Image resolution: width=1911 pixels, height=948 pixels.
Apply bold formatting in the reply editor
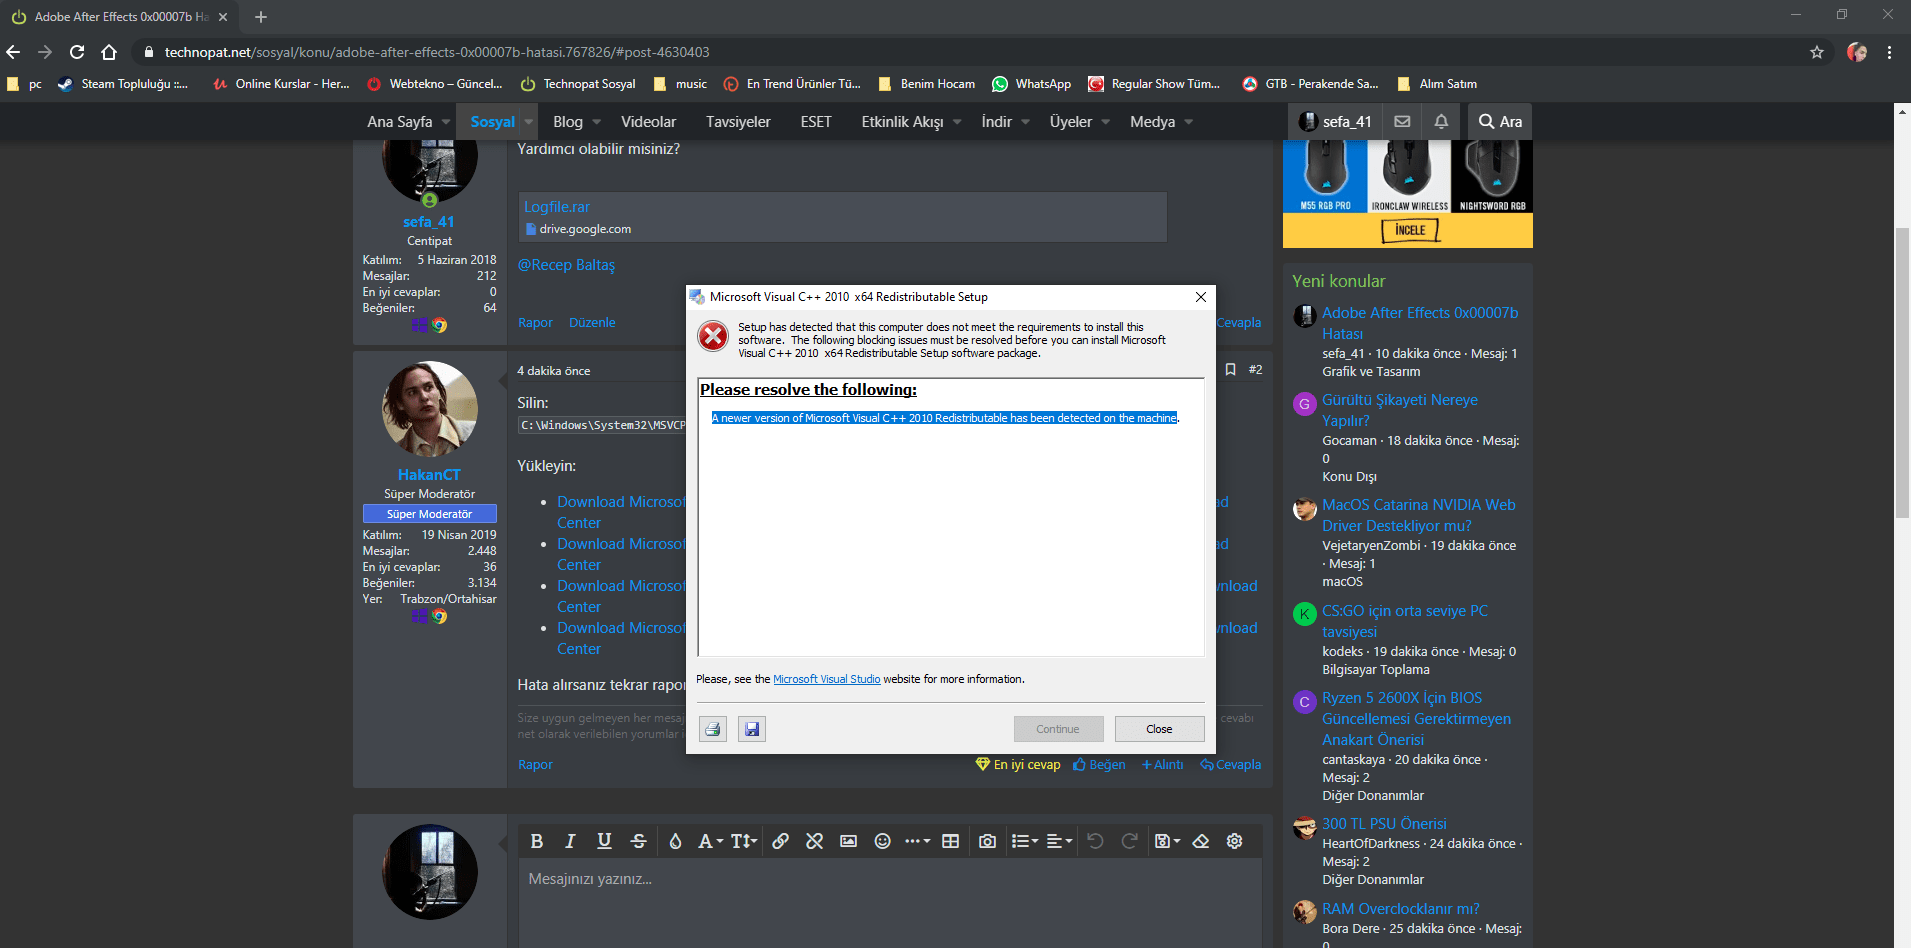click(537, 841)
